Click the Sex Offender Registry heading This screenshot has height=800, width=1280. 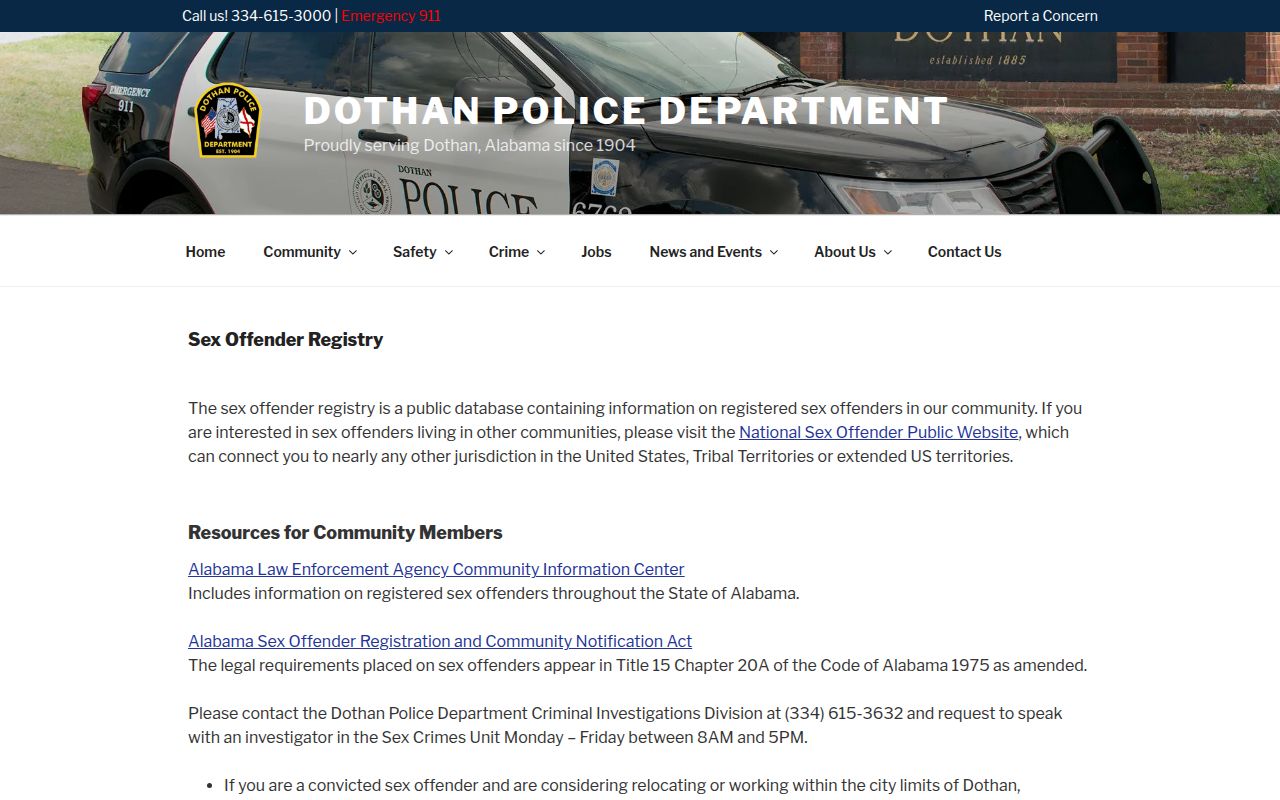pos(286,339)
